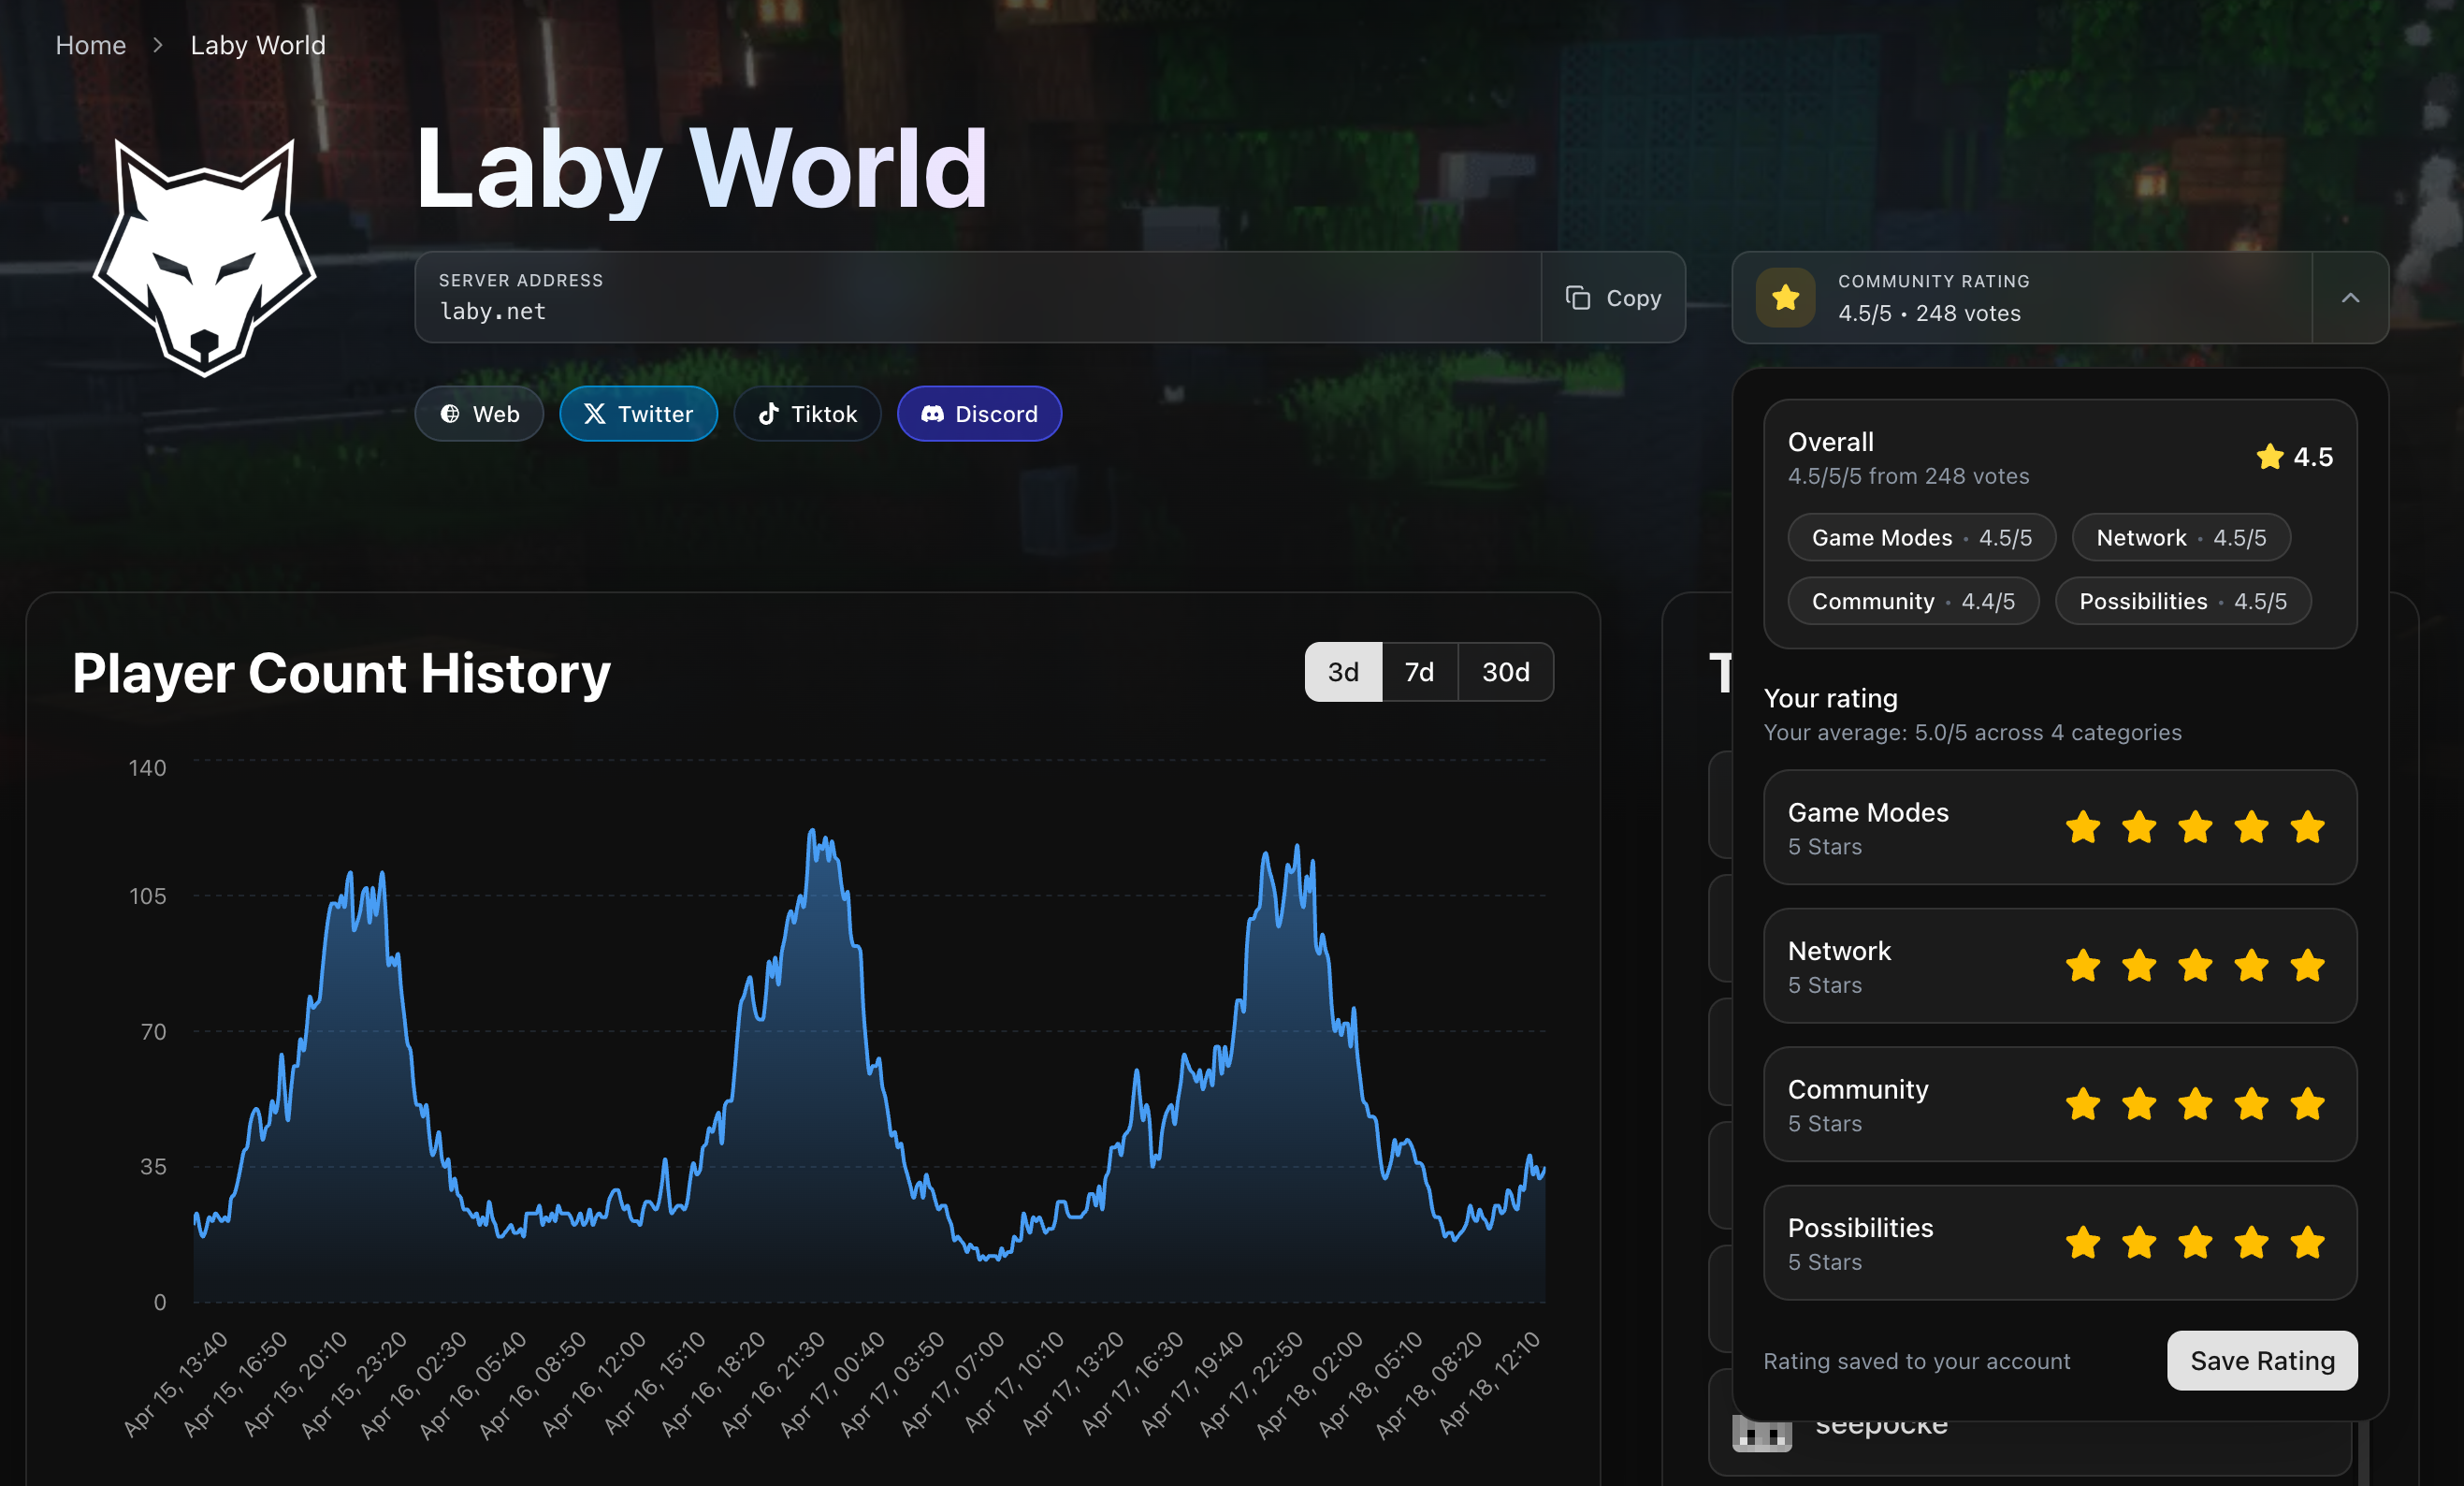The image size is (2464, 1486).
Task: Collapse the Community Rating panel
Action: coord(2352,297)
